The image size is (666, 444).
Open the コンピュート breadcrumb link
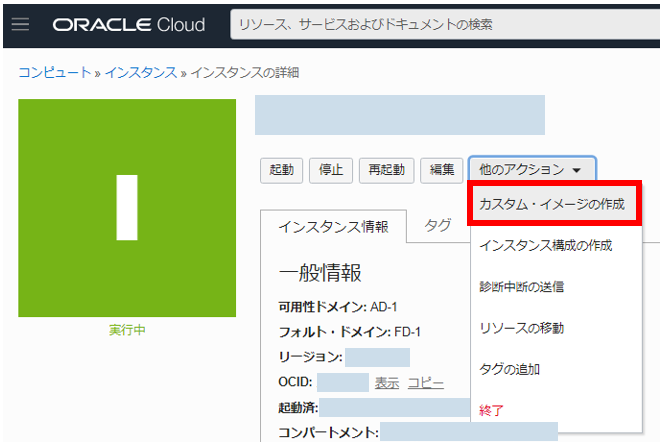(x=53, y=72)
